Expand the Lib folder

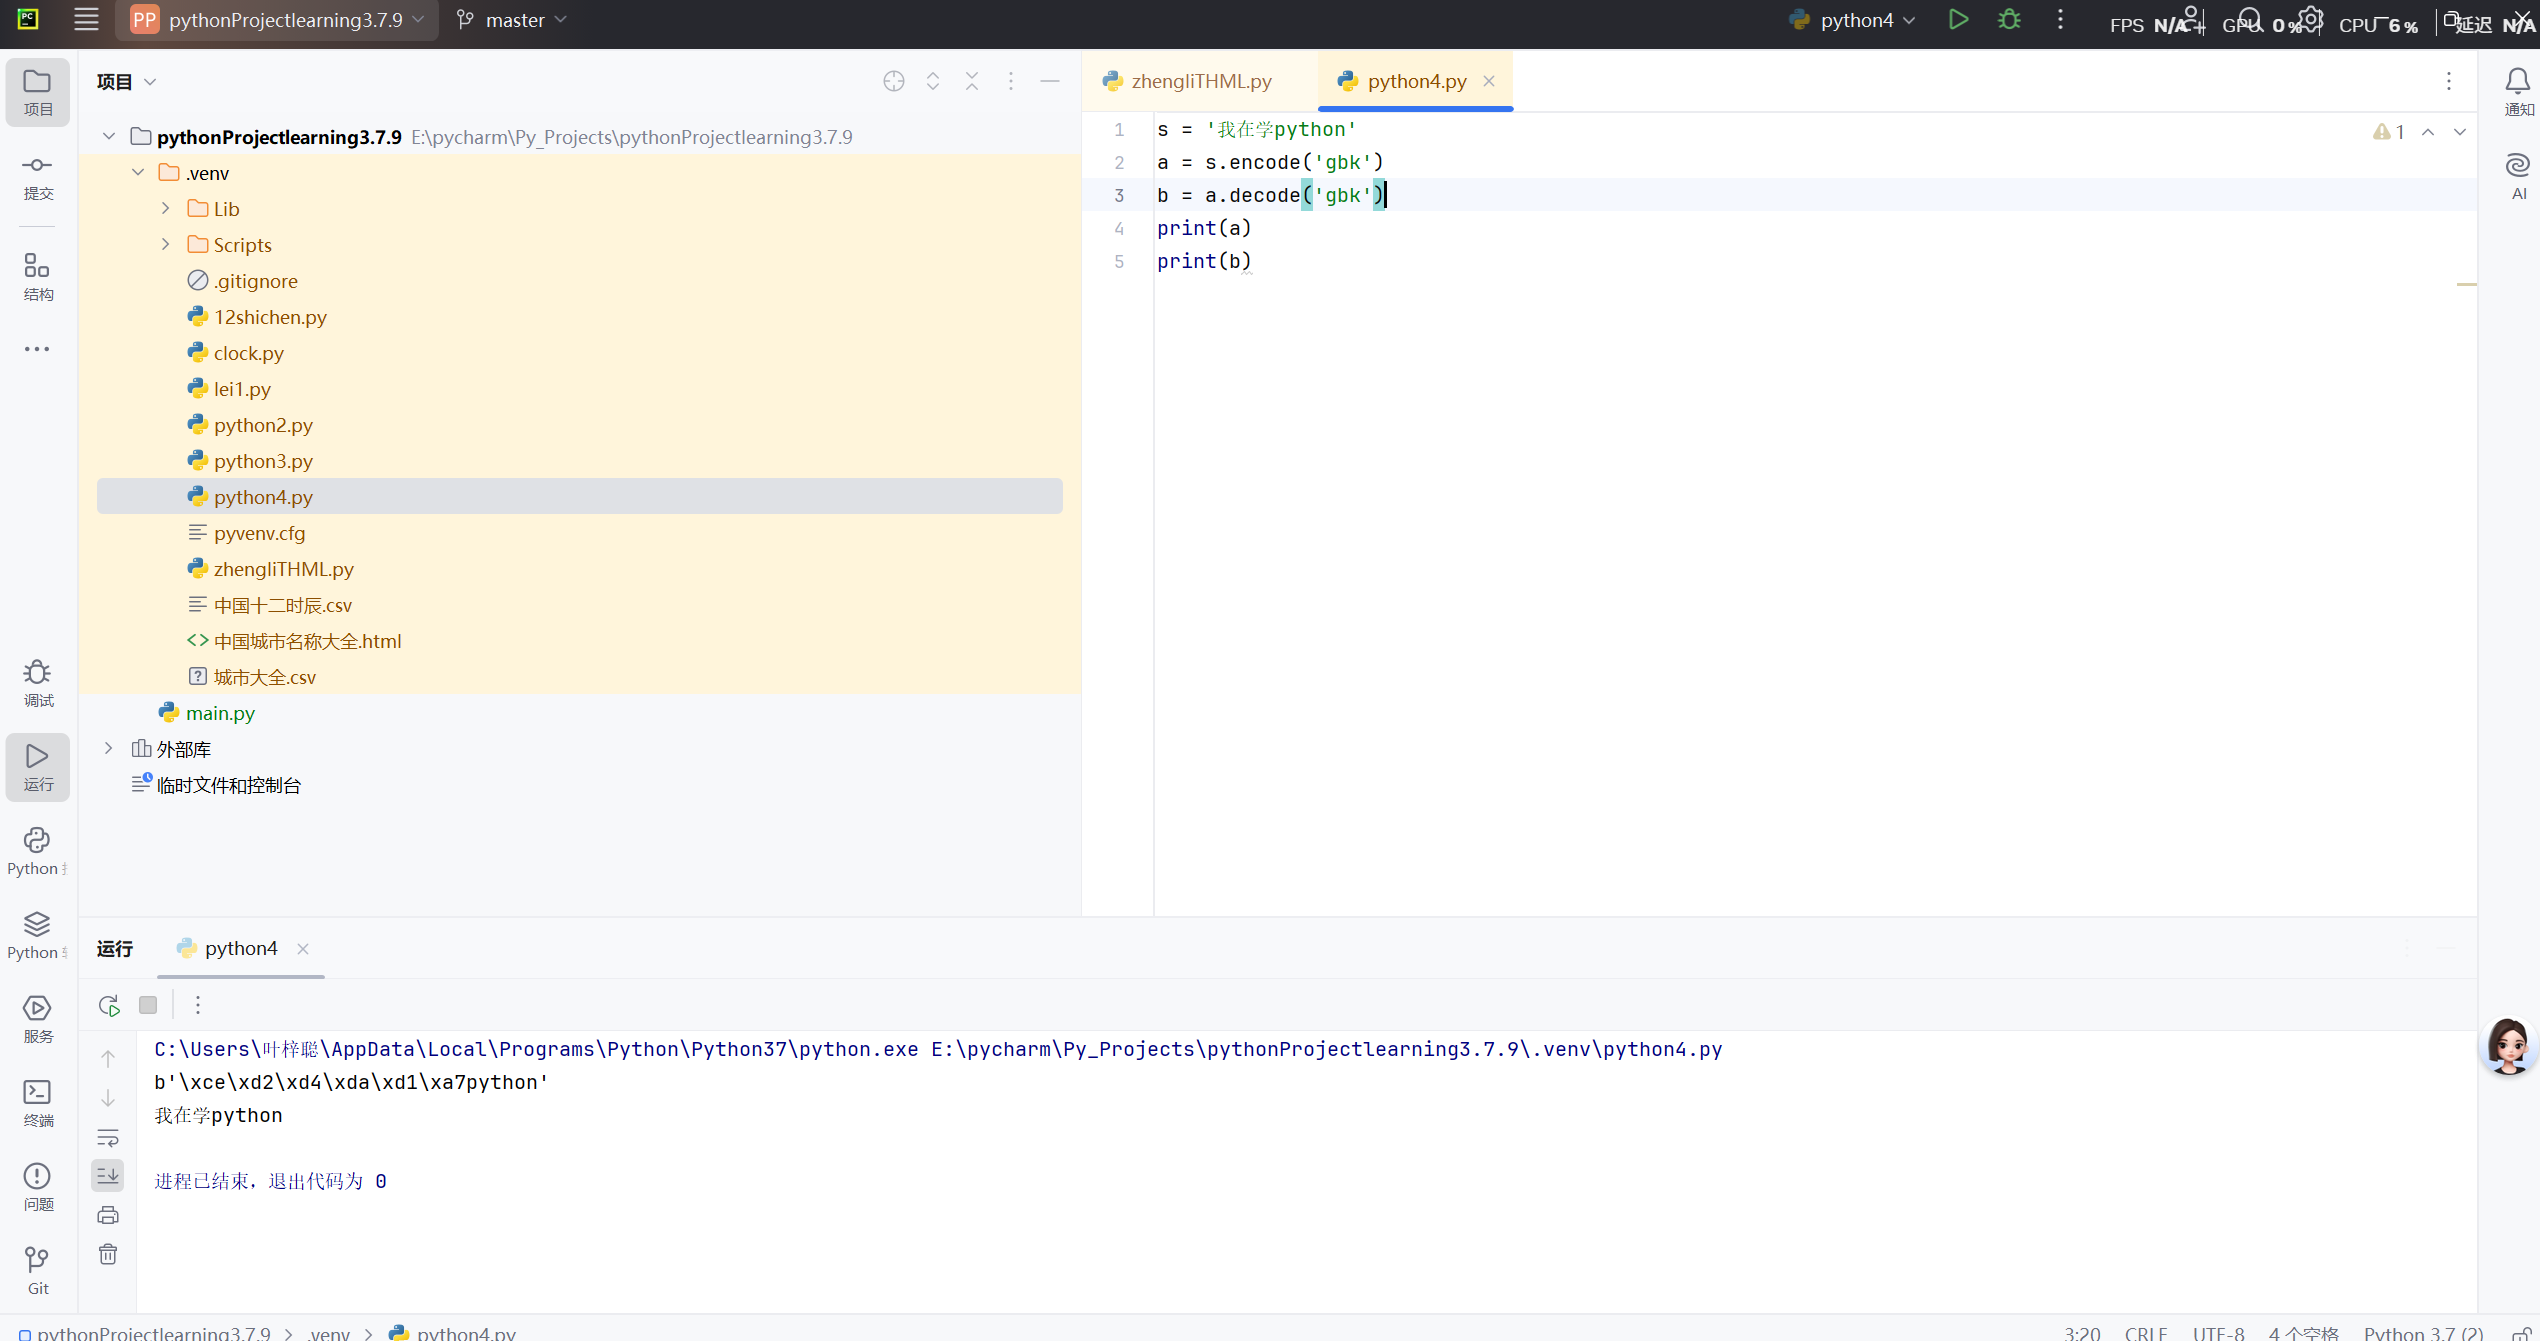coord(166,209)
